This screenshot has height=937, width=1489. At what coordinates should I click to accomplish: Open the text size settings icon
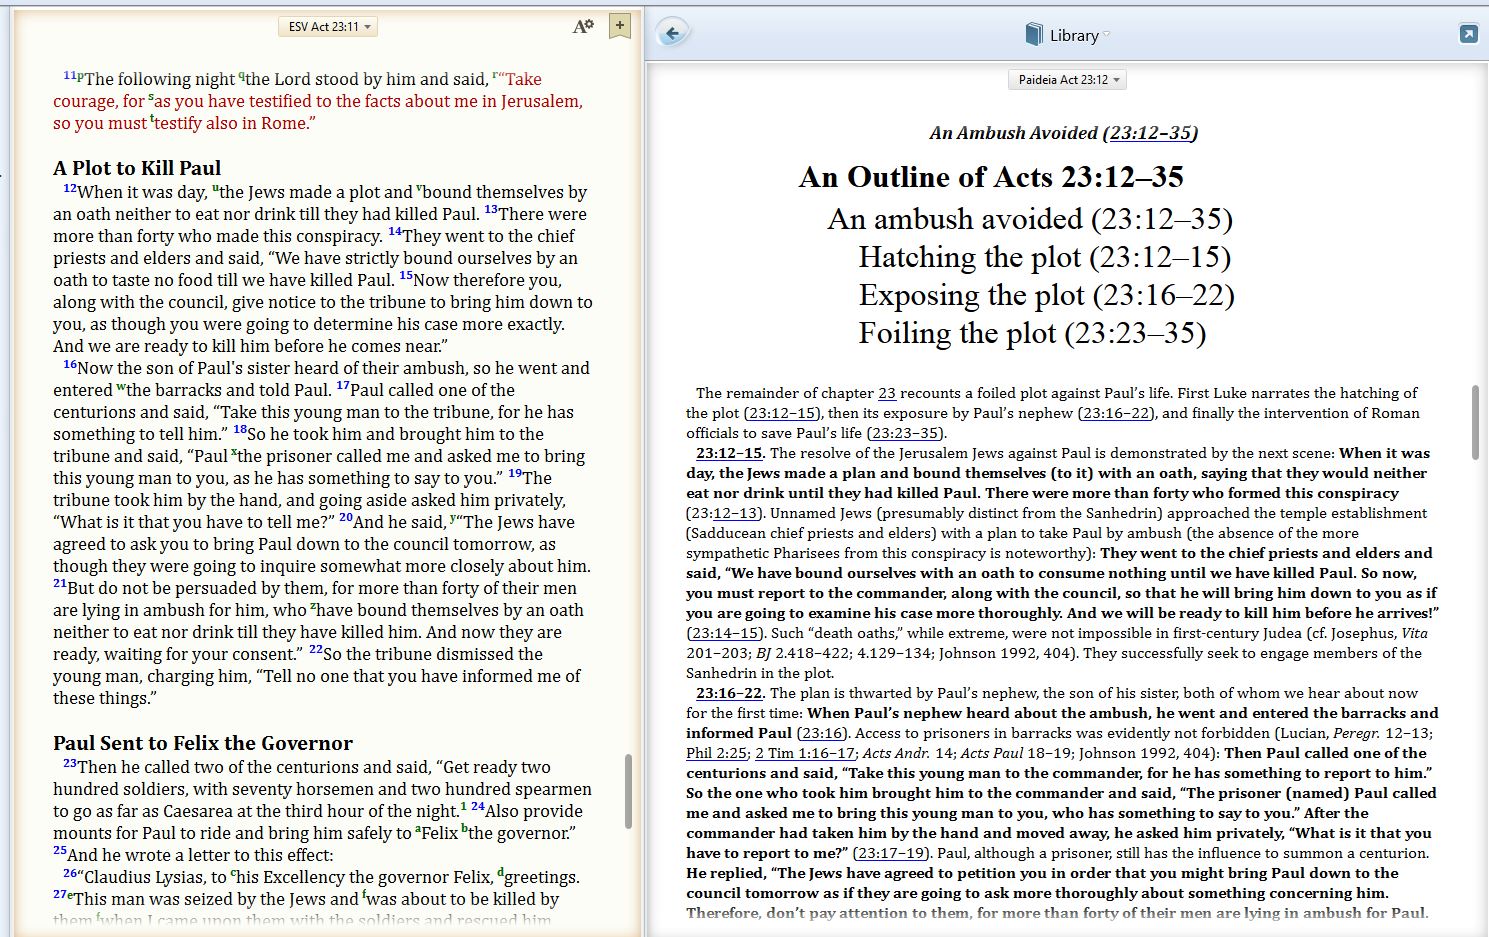[583, 27]
